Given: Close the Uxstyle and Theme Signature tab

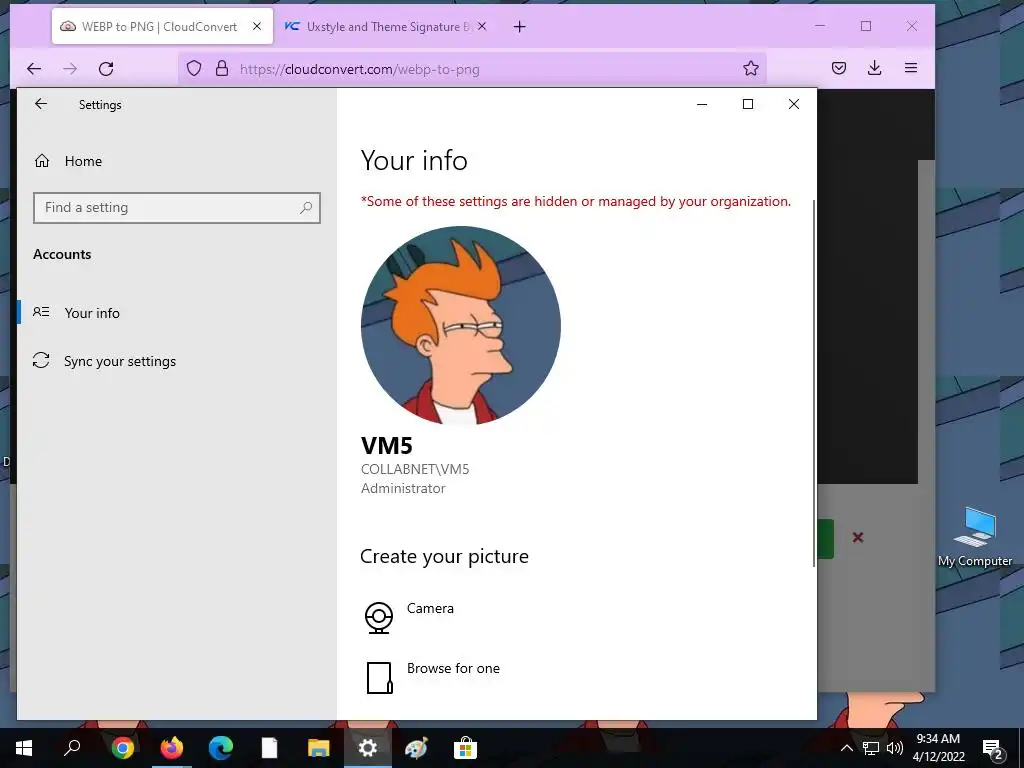Looking at the screenshot, I should [x=482, y=26].
